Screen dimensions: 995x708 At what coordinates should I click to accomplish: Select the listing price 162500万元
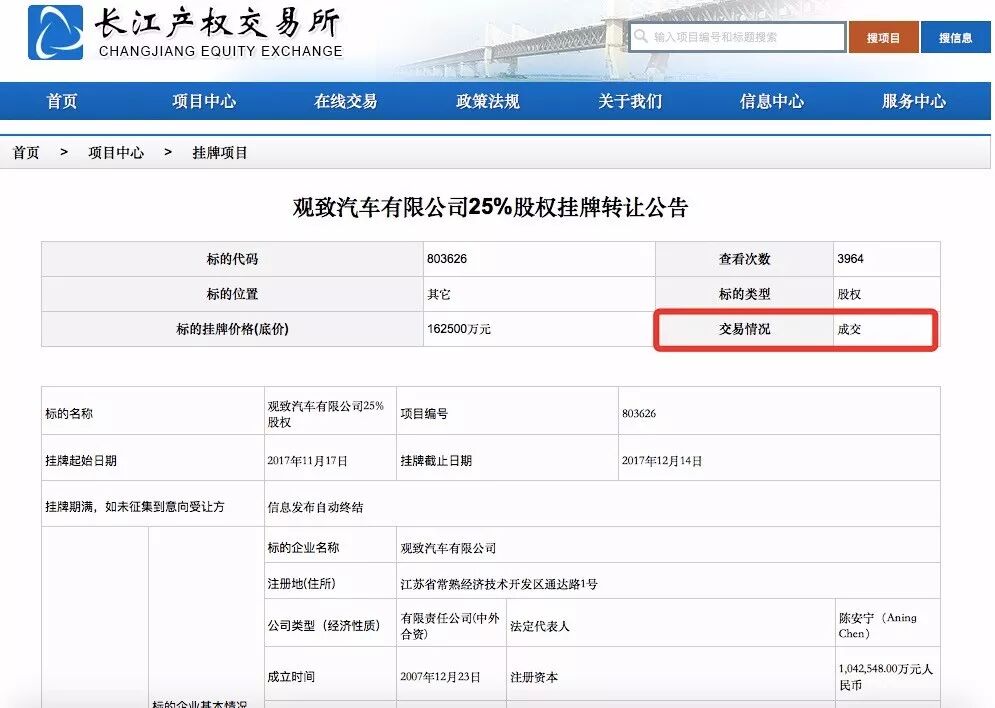[459, 329]
